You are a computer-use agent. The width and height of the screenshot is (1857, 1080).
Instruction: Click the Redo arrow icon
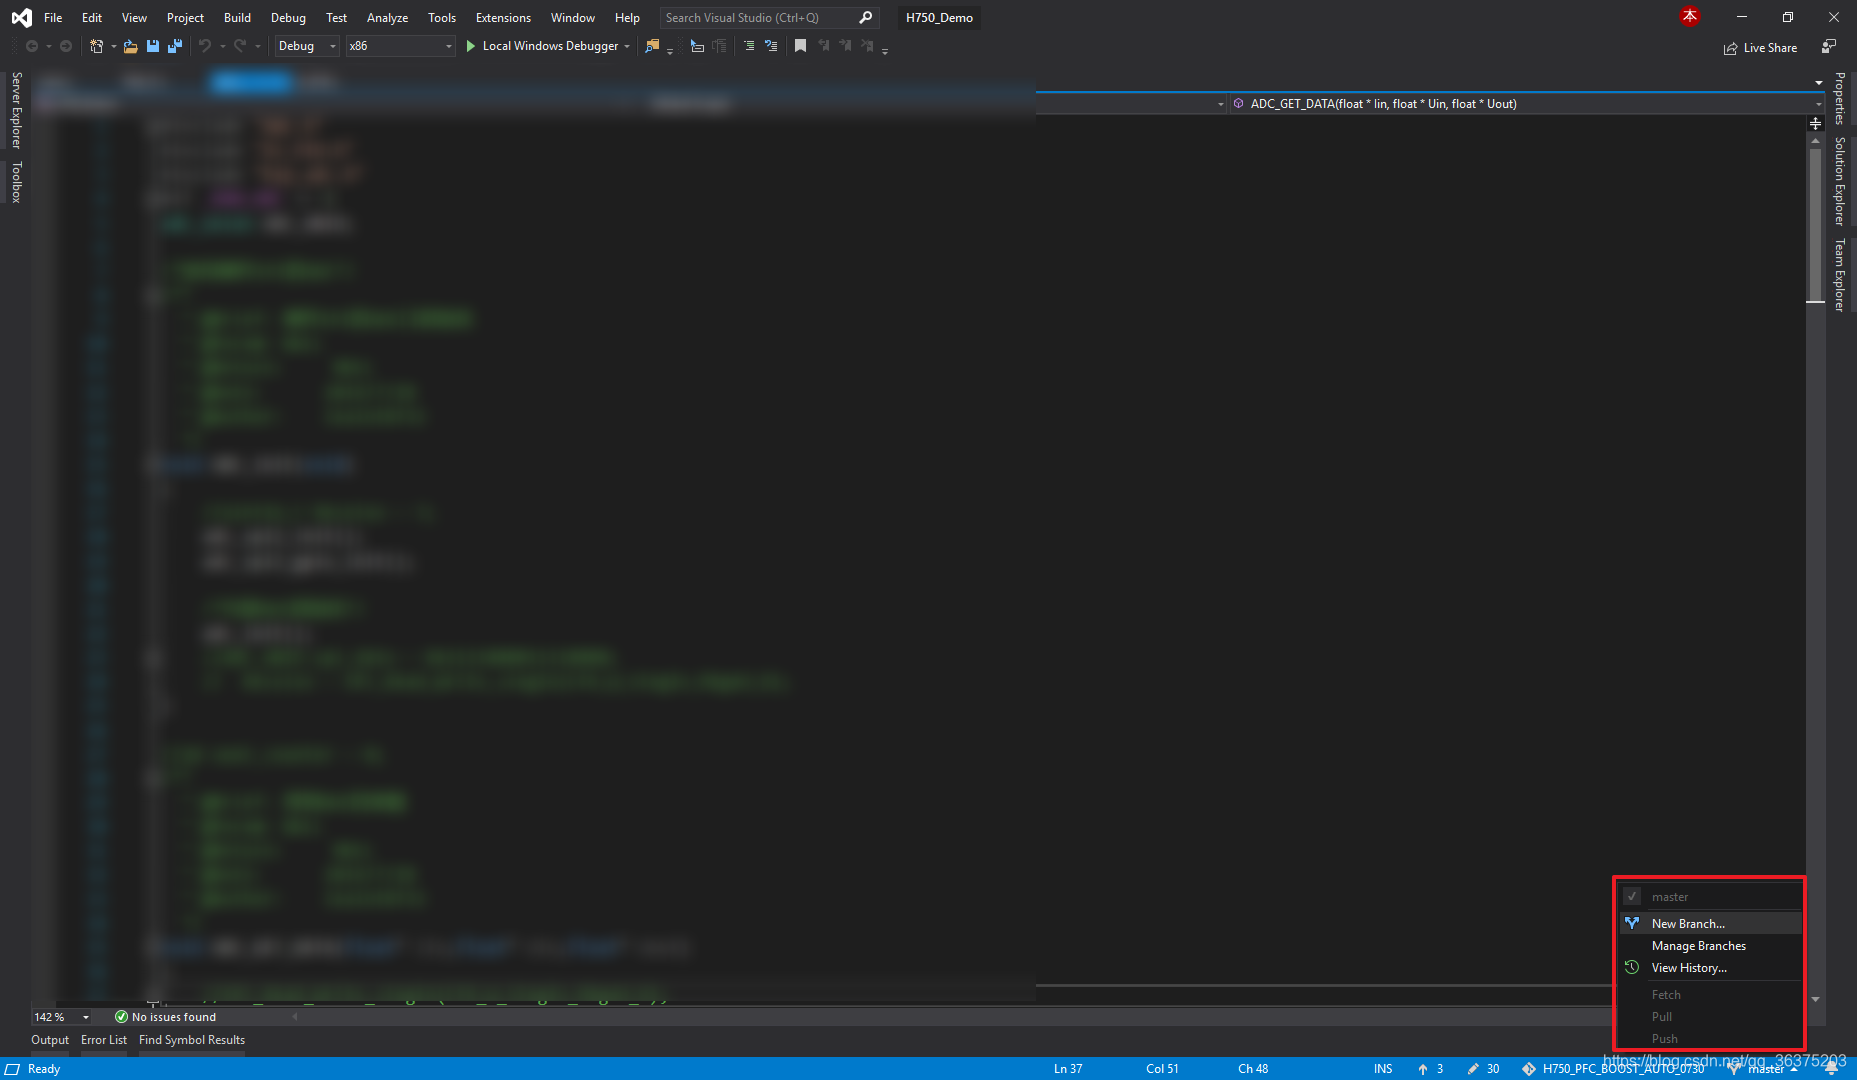(240, 46)
